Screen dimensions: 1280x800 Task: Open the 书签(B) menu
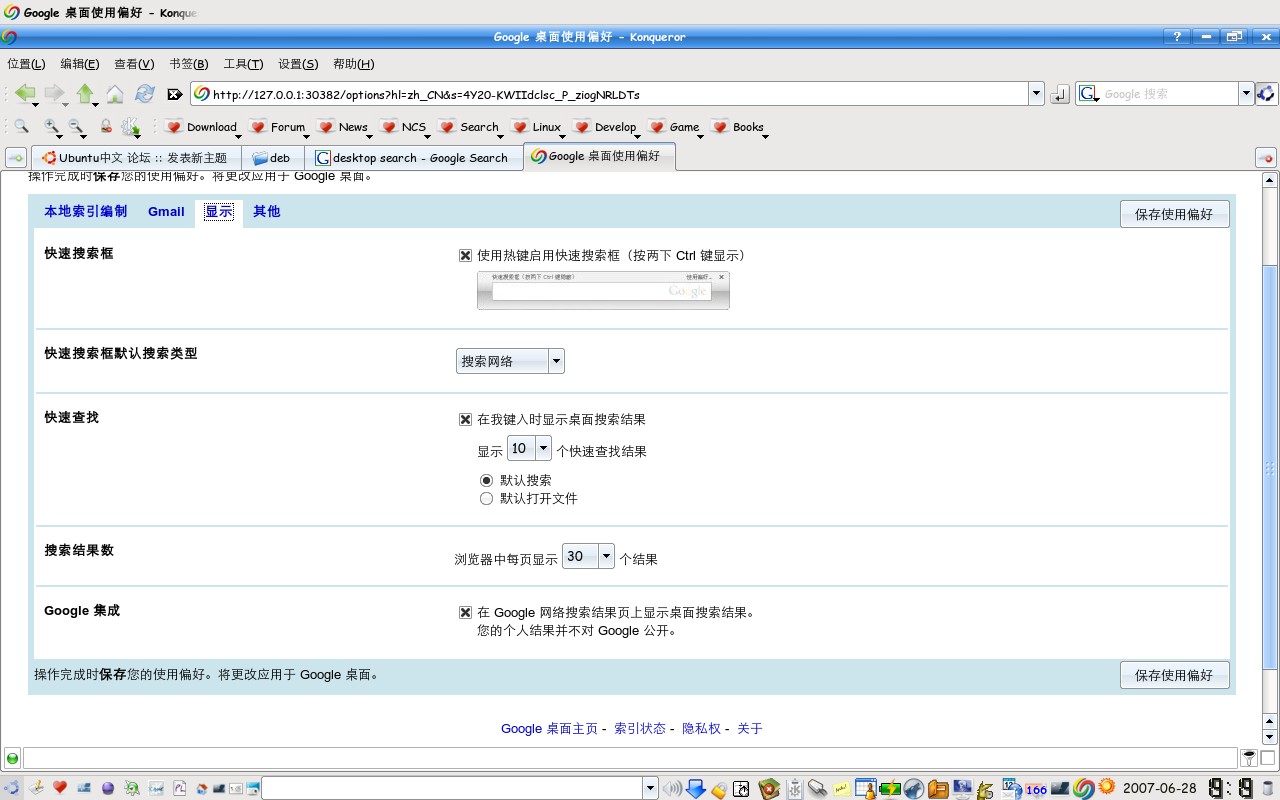tap(189, 64)
